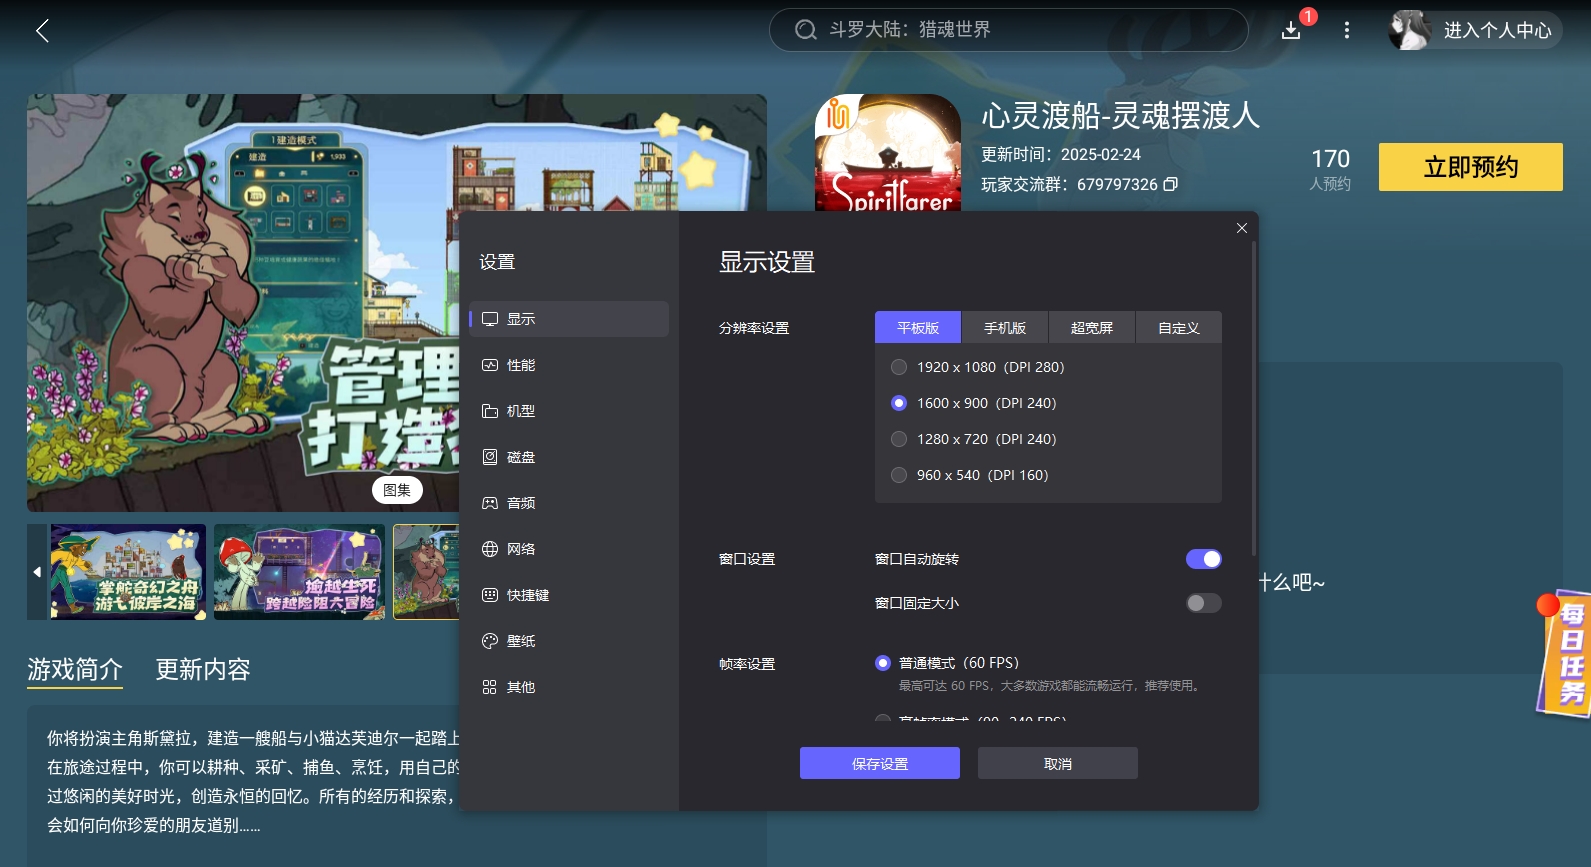Open the 游戏简介 tab
The width and height of the screenshot is (1591, 867).
tap(75, 669)
